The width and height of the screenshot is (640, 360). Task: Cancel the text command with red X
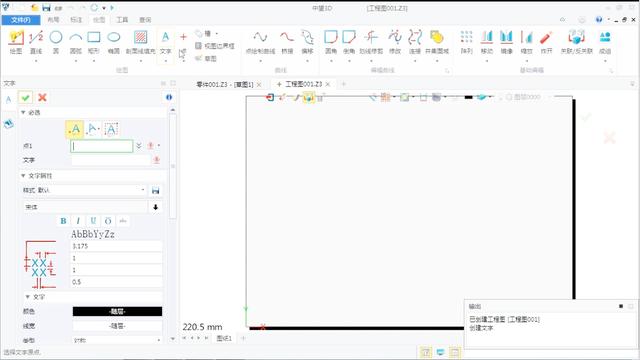coord(42,97)
